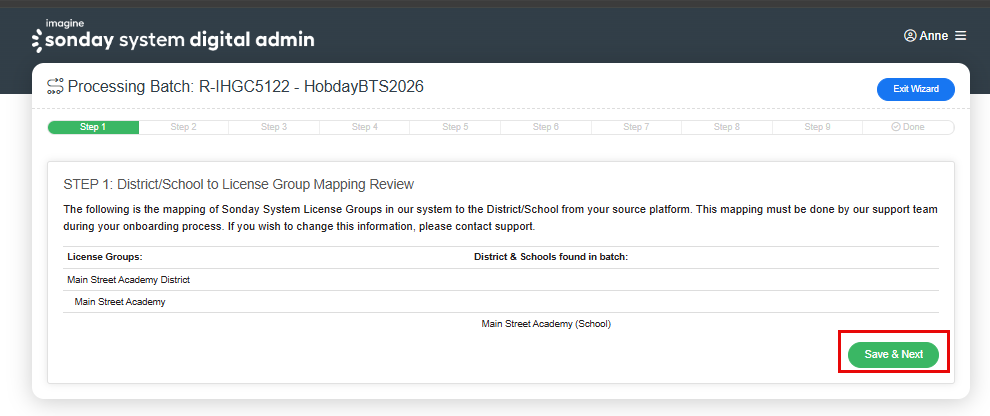This screenshot has width=990, height=416.
Task: Click the 'STEP 1: District/School to License Group Mapping Review' heading
Action: click(239, 184)
